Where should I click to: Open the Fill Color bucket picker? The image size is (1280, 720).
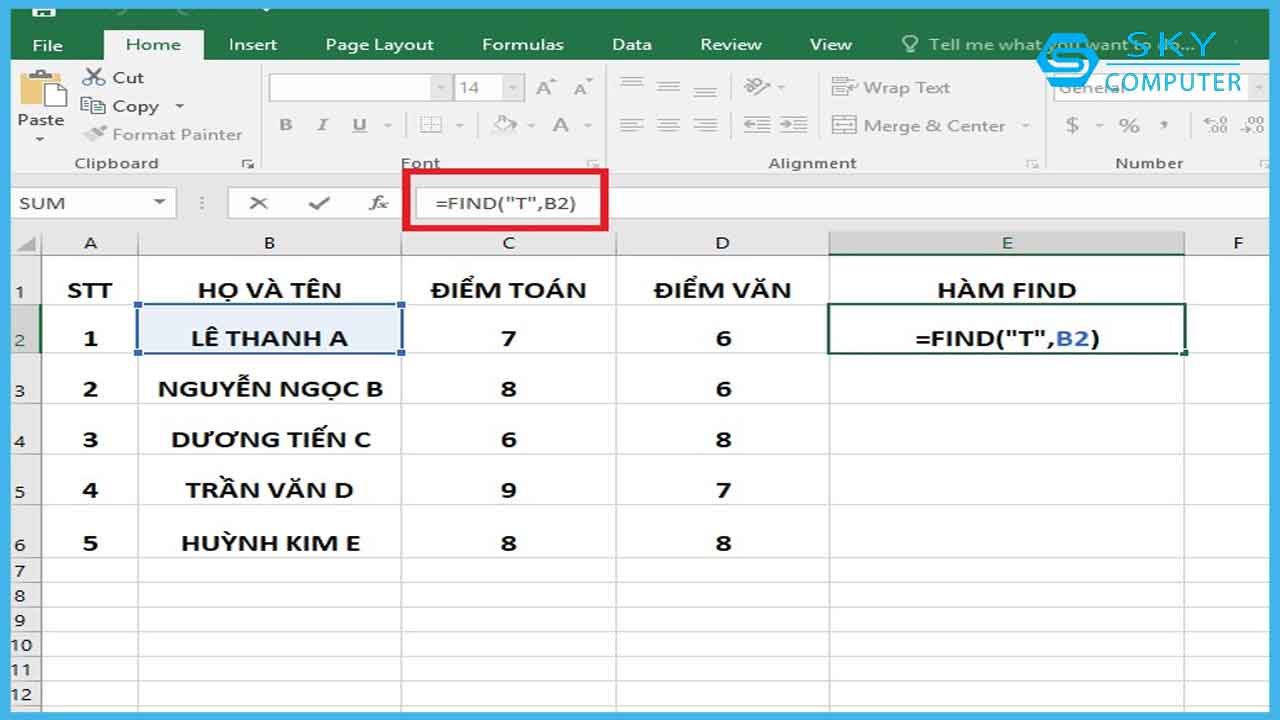click(x=506, y=125)
